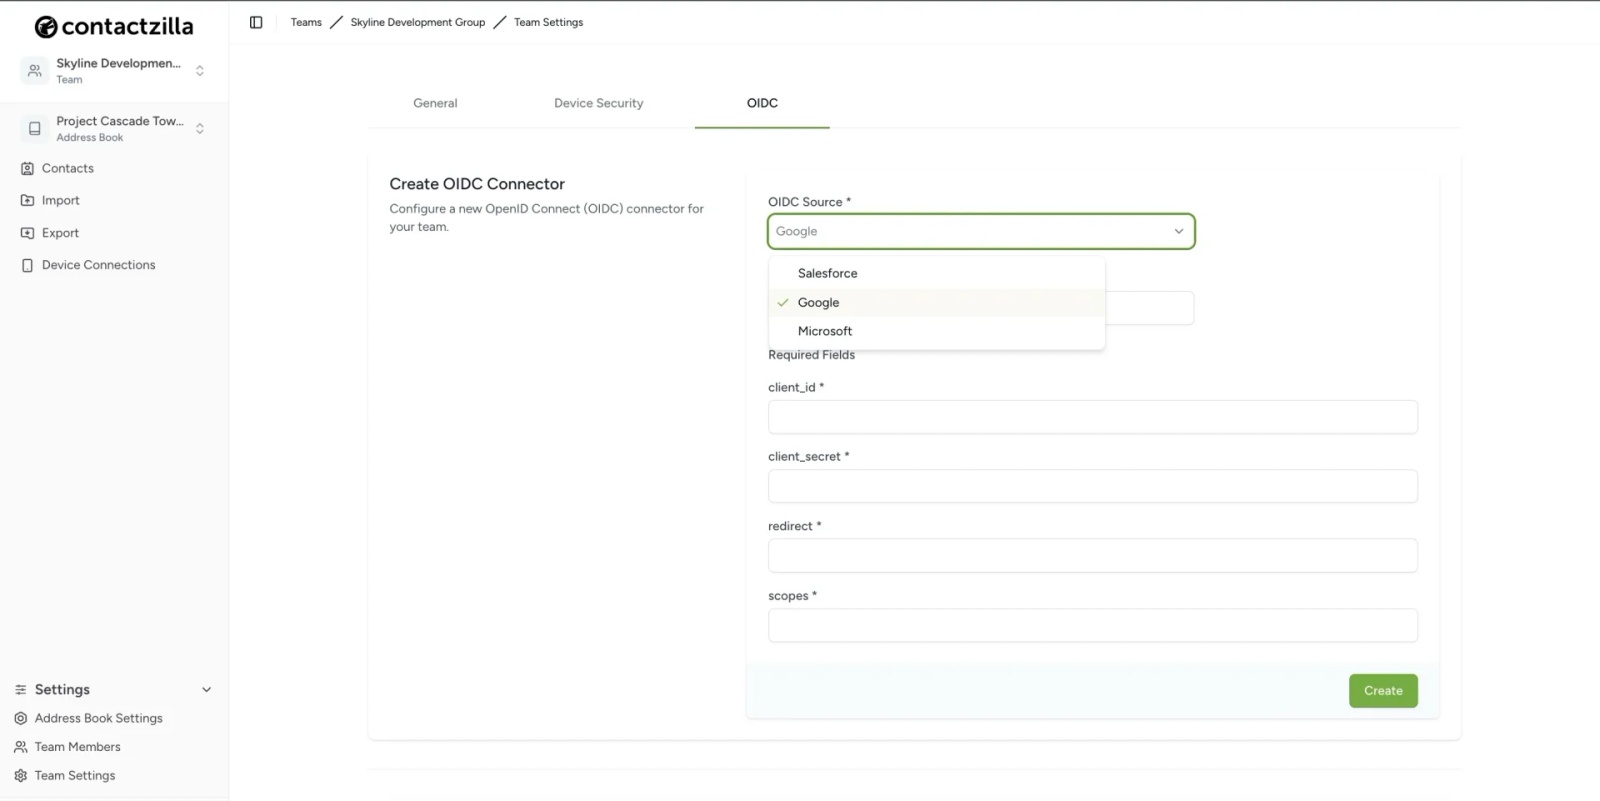Collapse the Settings section chevron
Viewport: 1600px width, 801px height.
[x=207, y=690]
